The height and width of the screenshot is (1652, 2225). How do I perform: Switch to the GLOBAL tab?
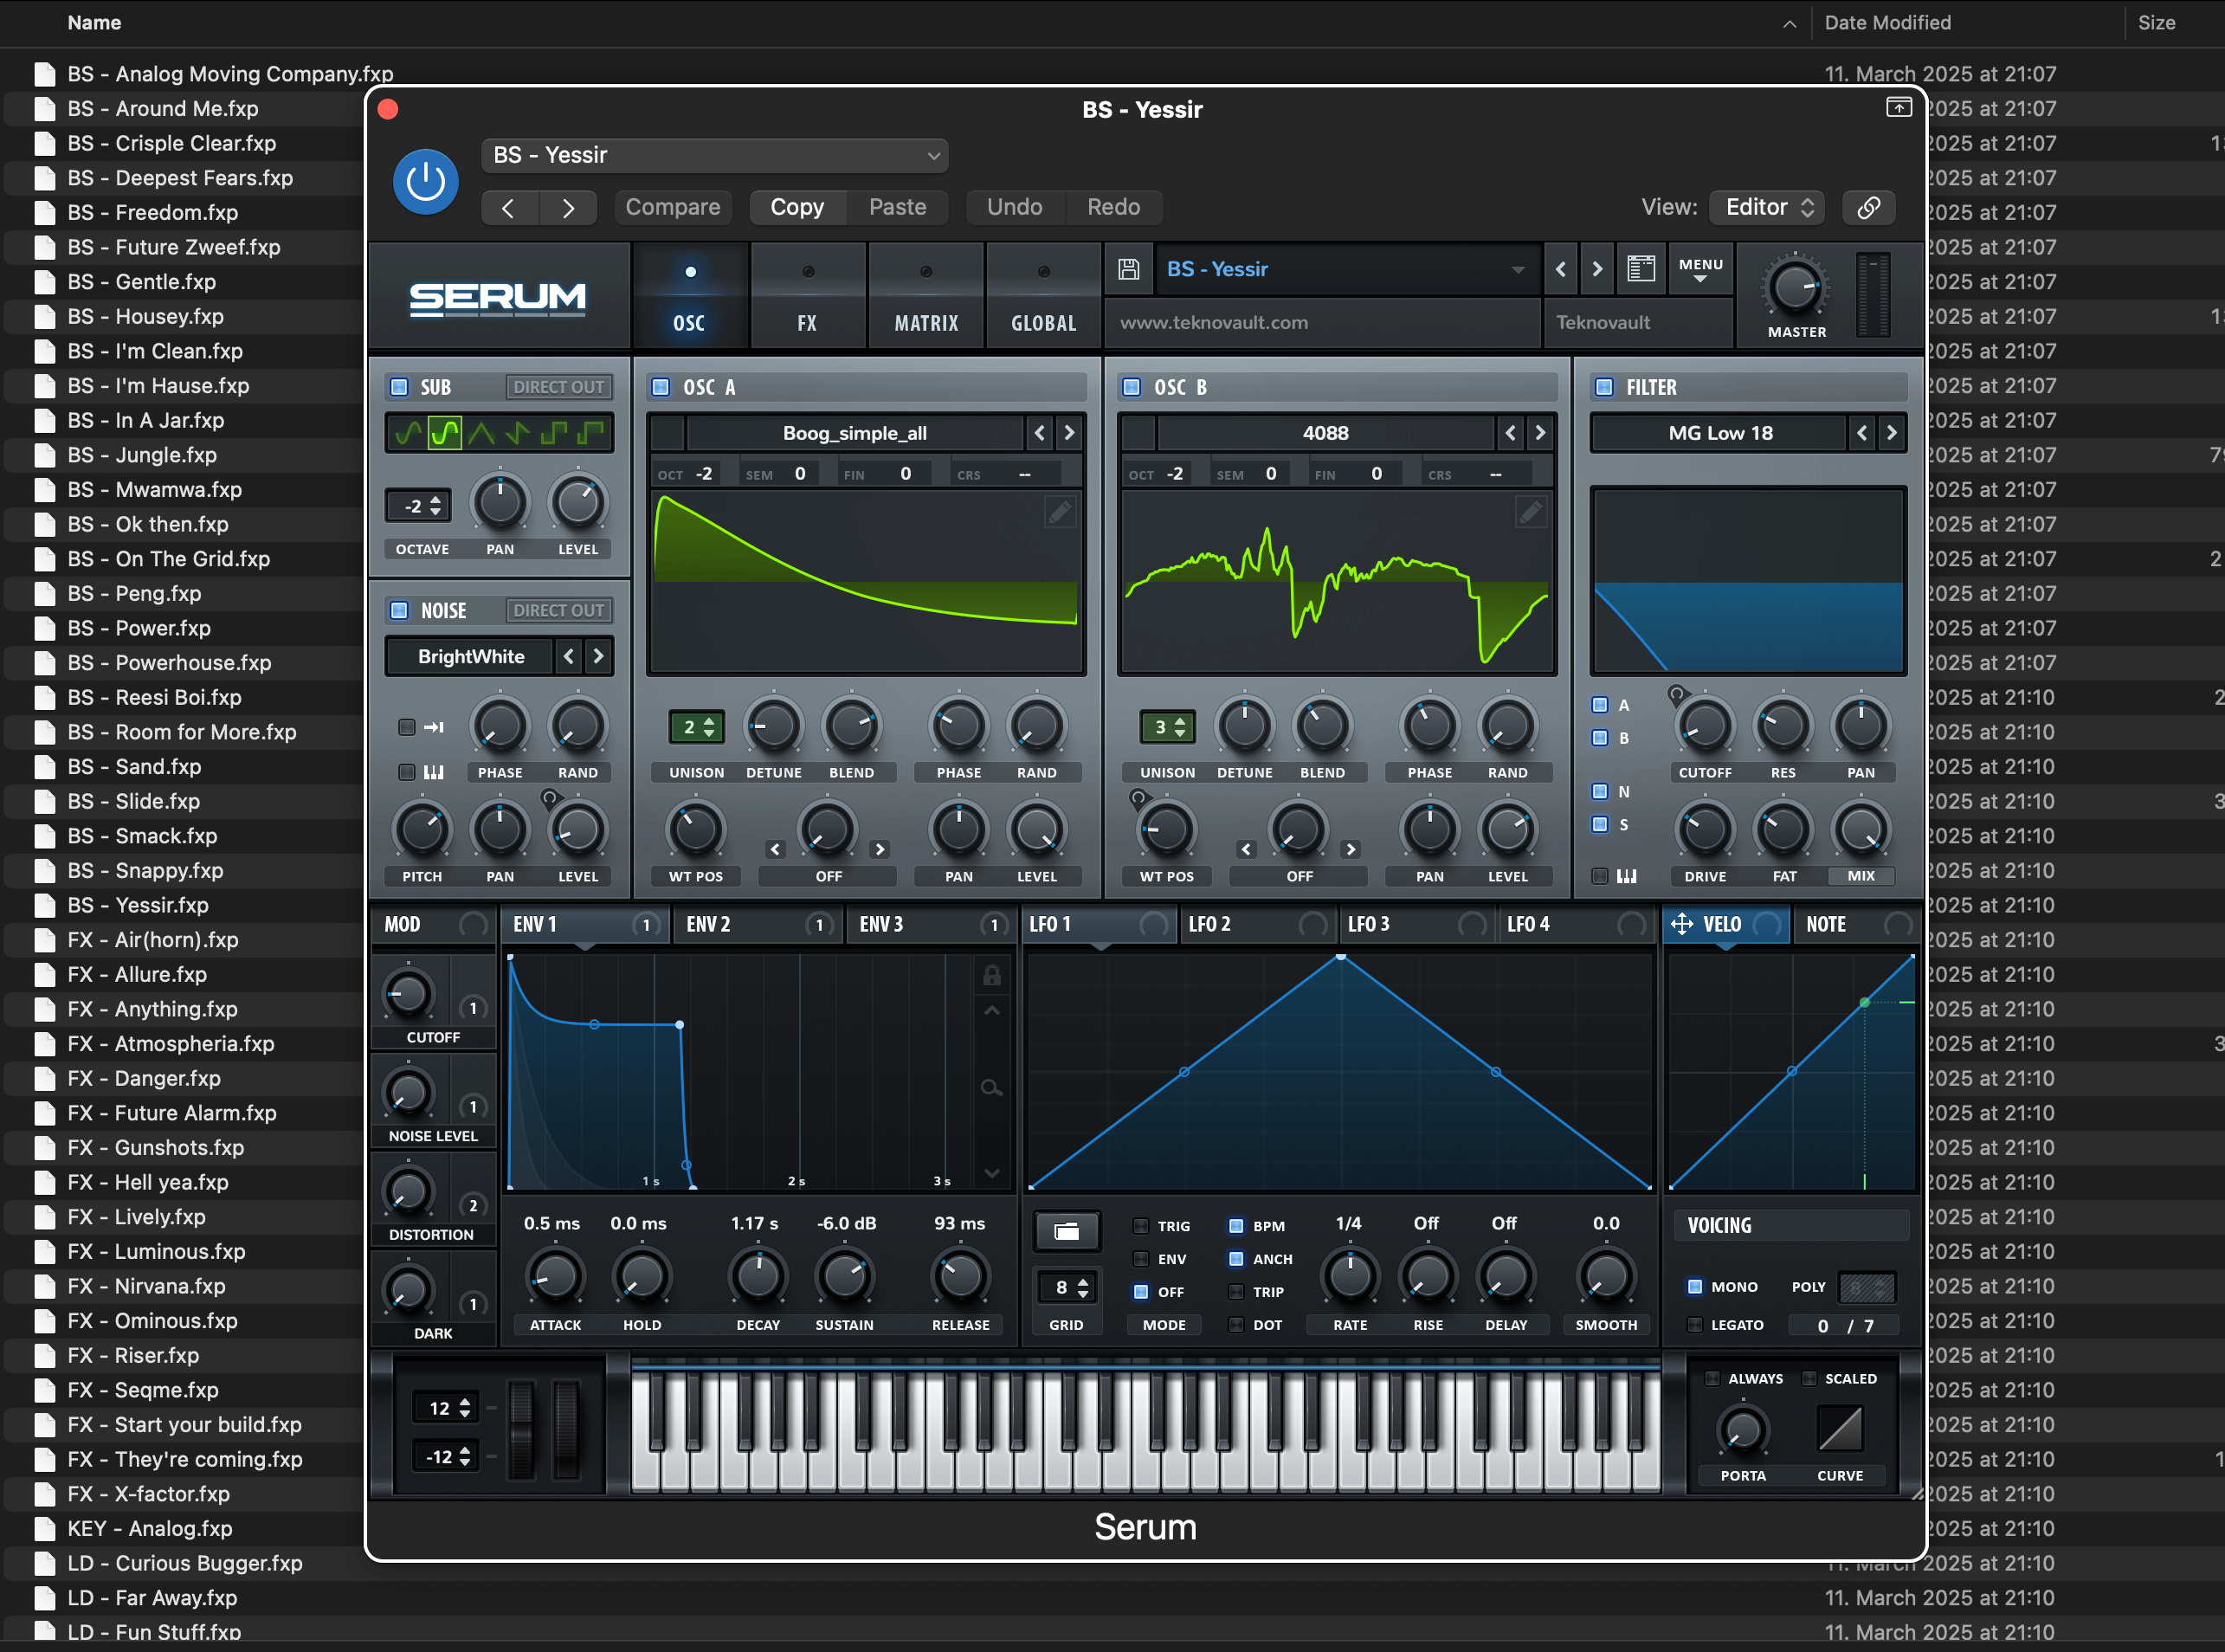click(x=1043, y=297)
